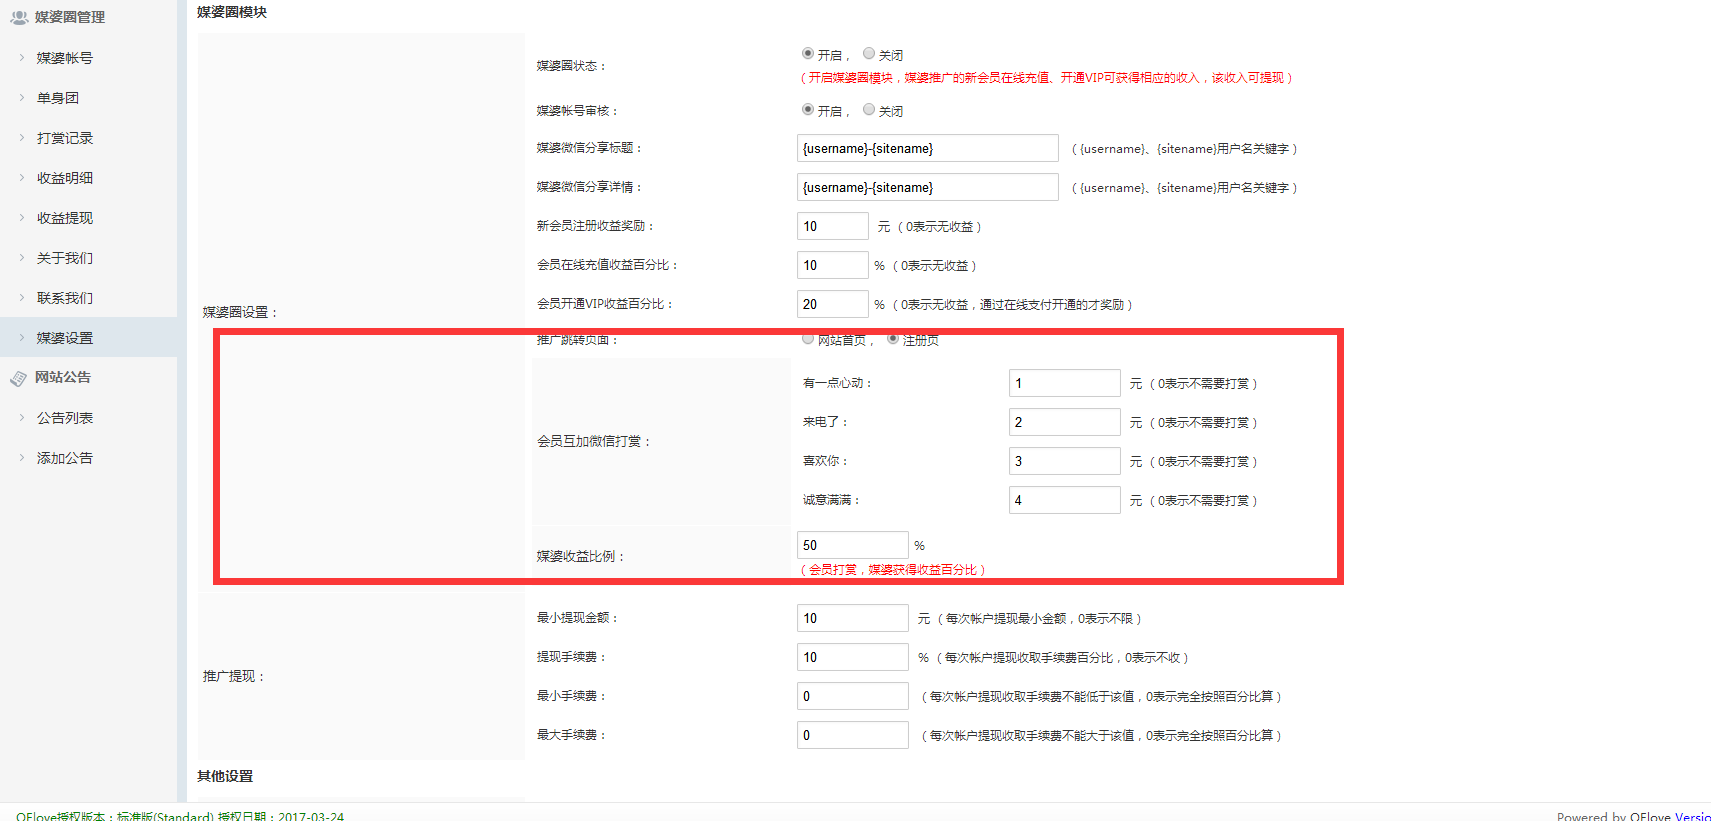Click the 有一点心动 amount field
The height and width of the screenshot is (821, 1711).
tap(1065, 383)
